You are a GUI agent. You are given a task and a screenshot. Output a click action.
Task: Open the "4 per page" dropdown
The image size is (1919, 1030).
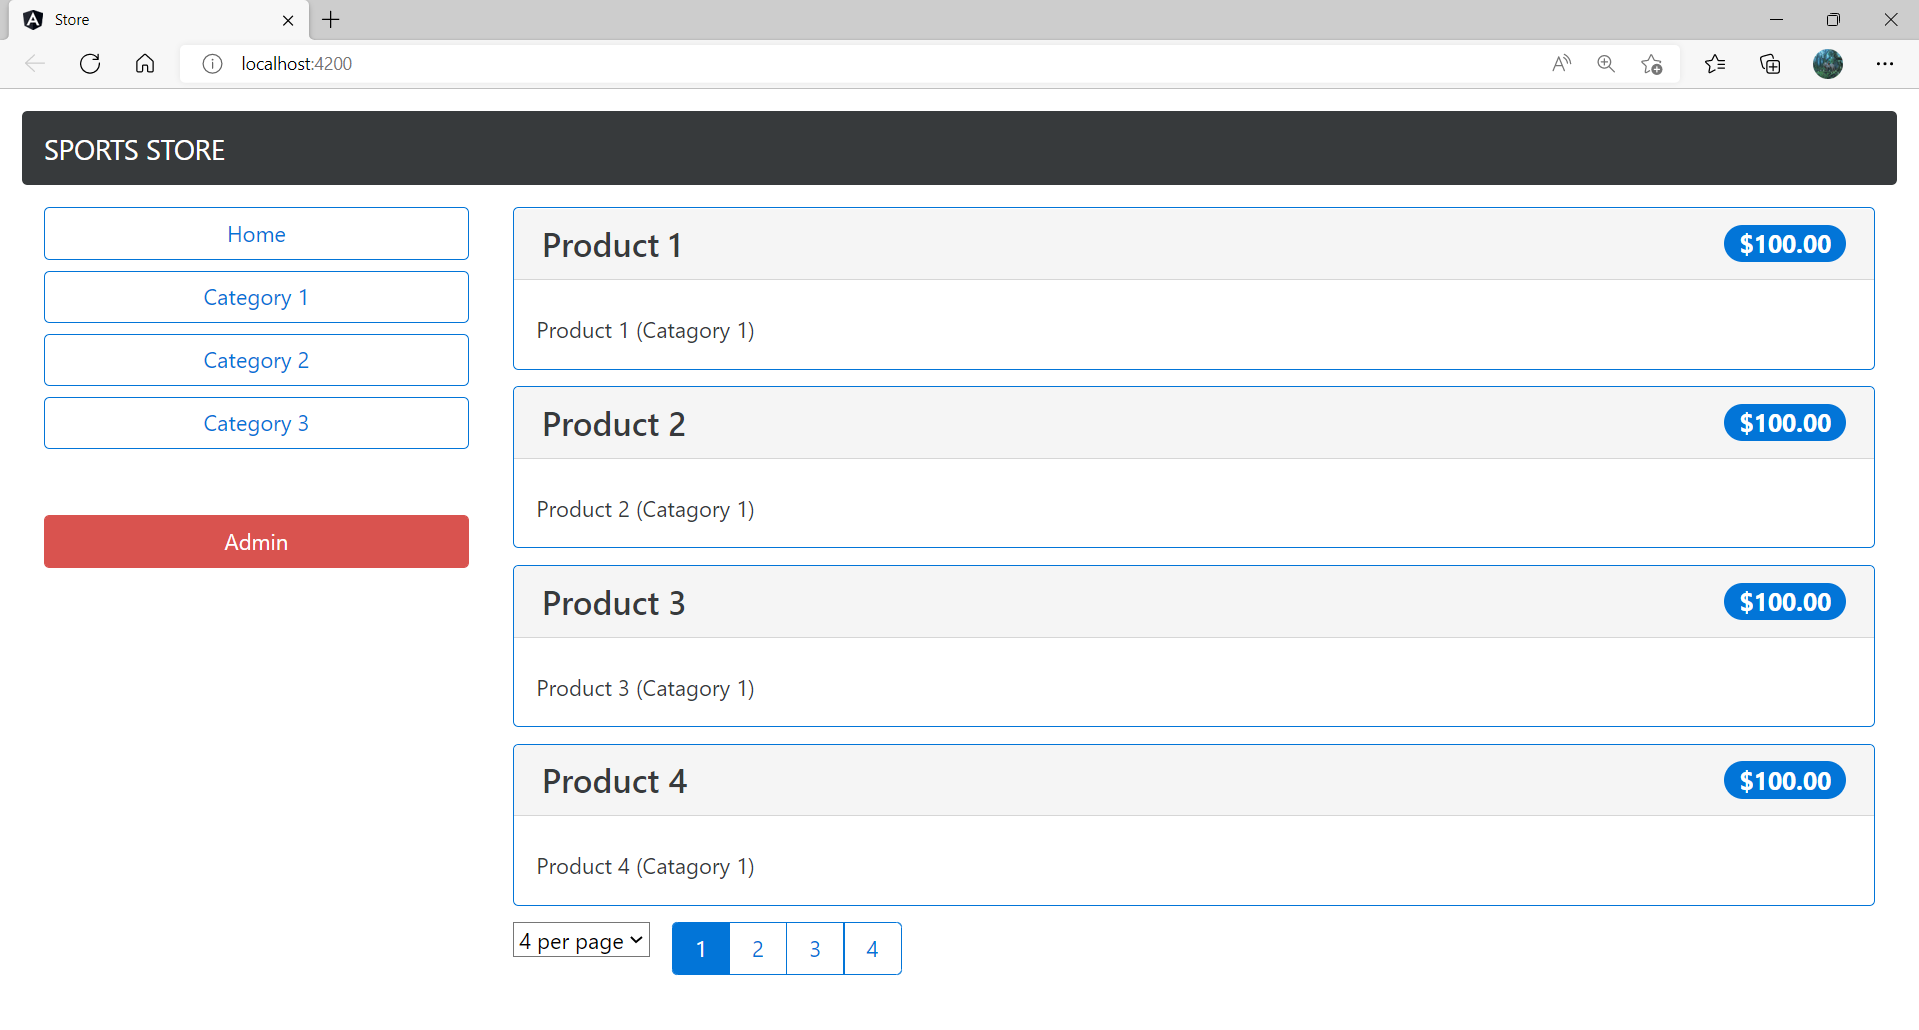pyautogui.click(x=581, y=941)
